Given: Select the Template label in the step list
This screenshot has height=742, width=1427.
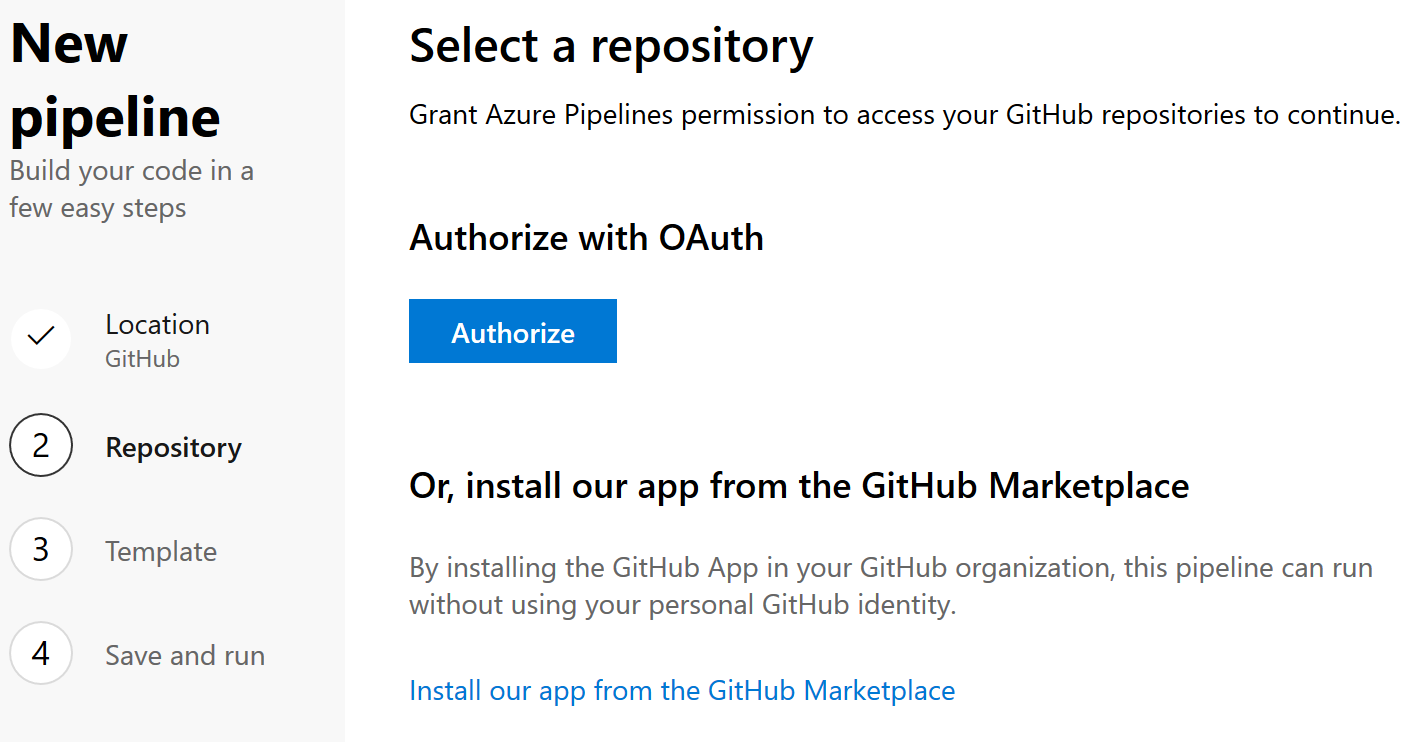Looking at the screenshot, I should click(160, 550).
